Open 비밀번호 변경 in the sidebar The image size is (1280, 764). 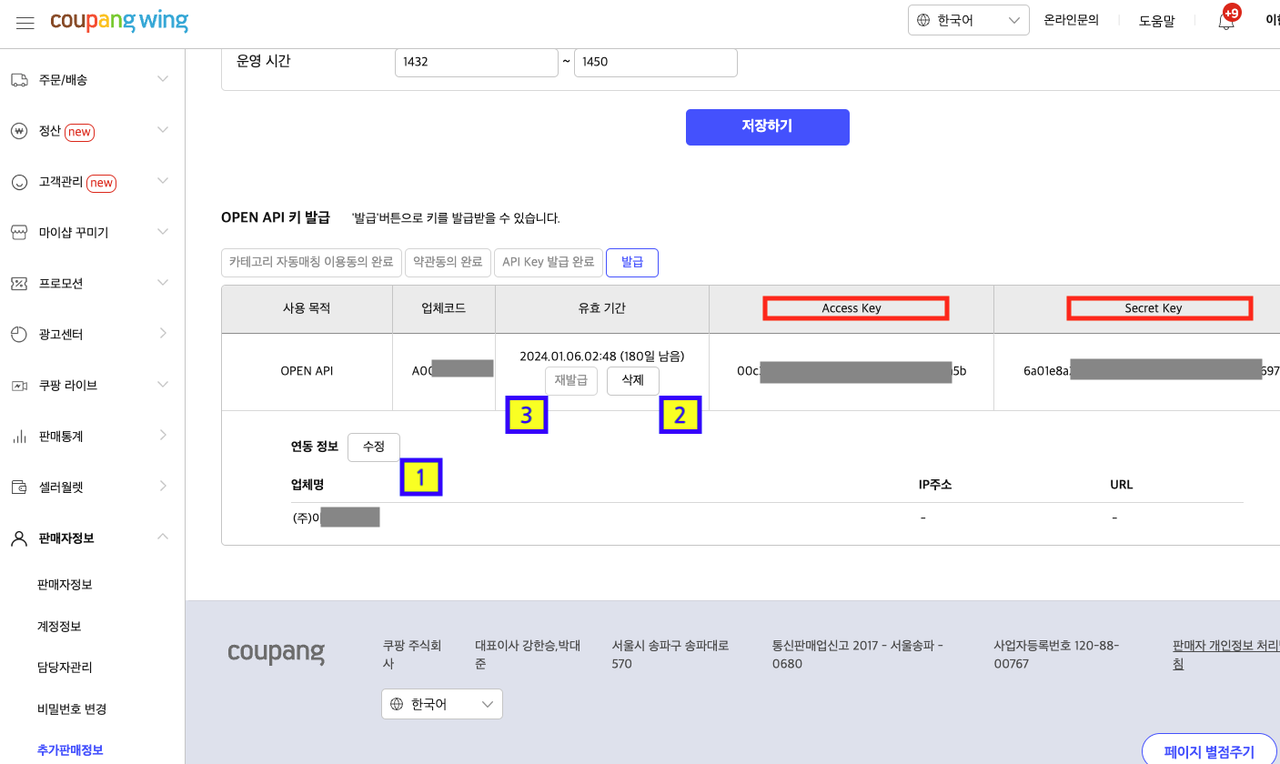(x=72, y=709)
